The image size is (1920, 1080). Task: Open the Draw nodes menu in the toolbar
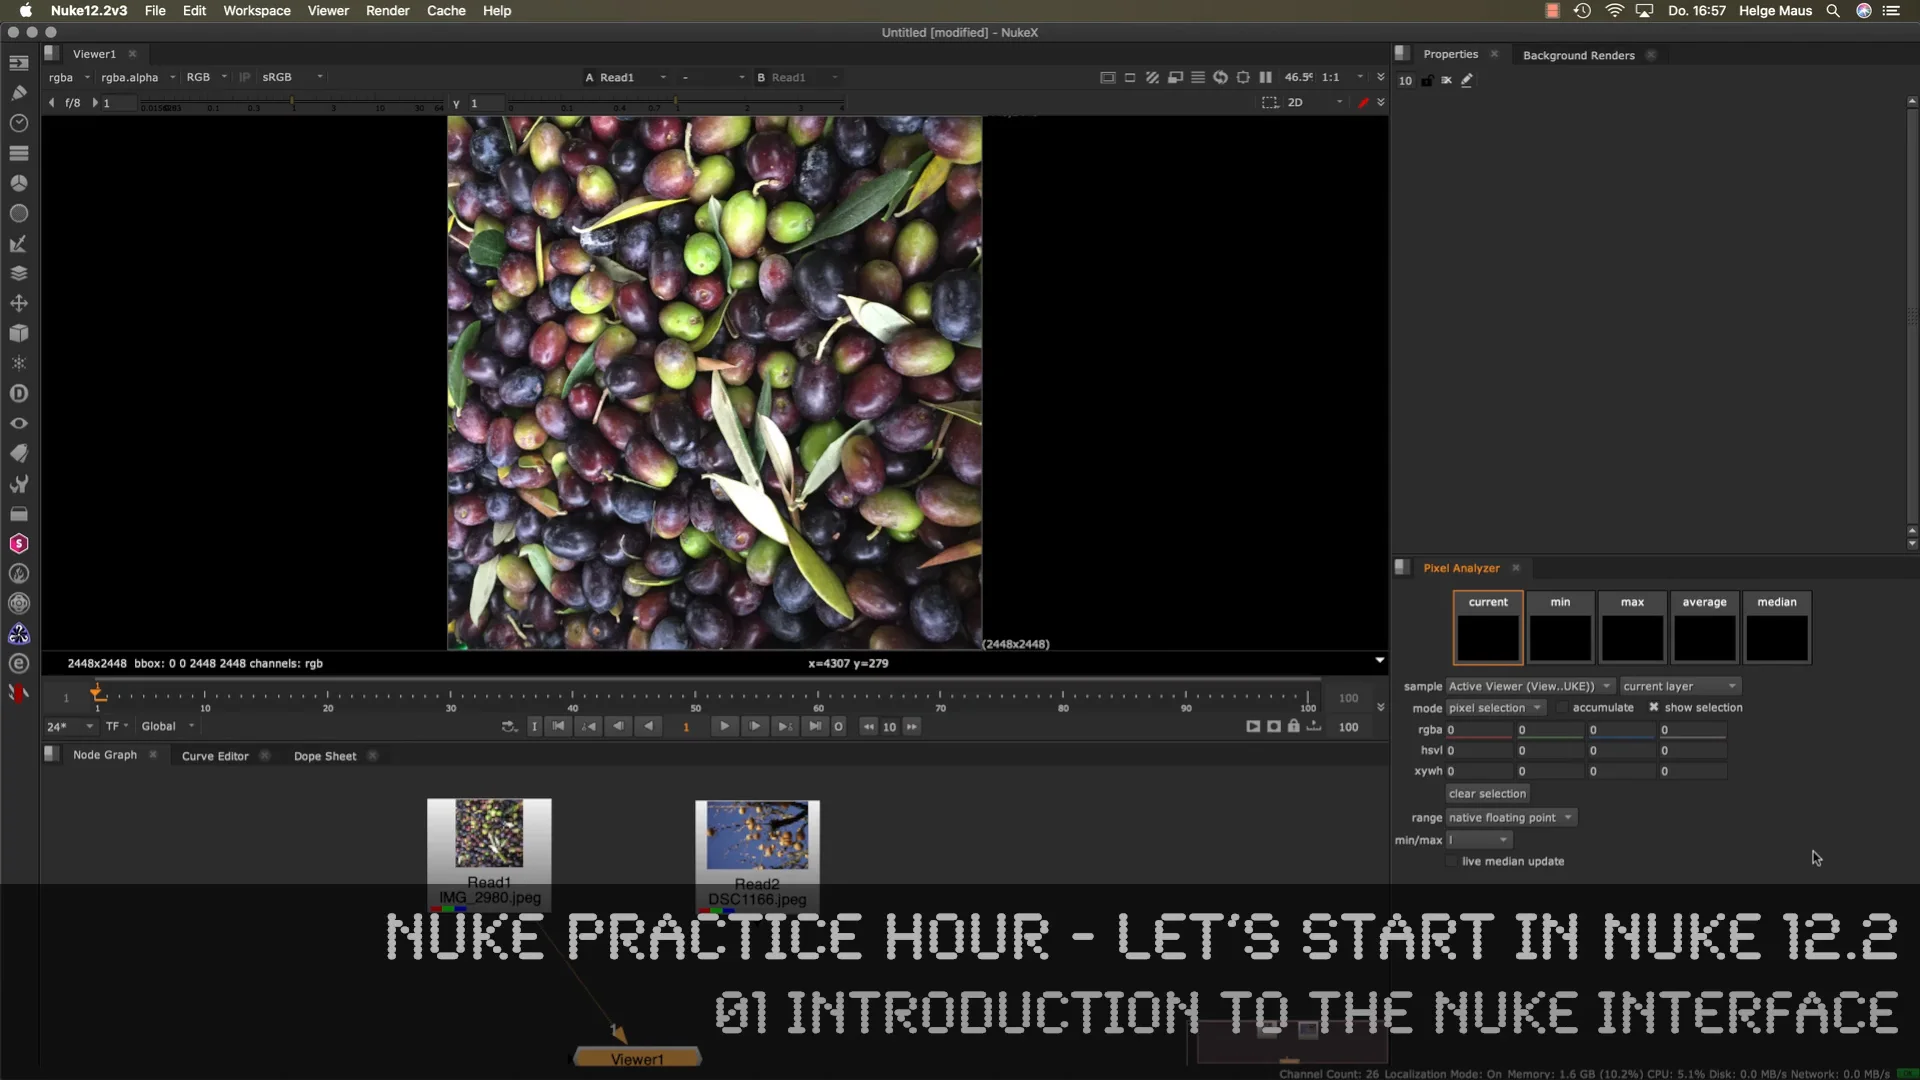pos(18,92)
